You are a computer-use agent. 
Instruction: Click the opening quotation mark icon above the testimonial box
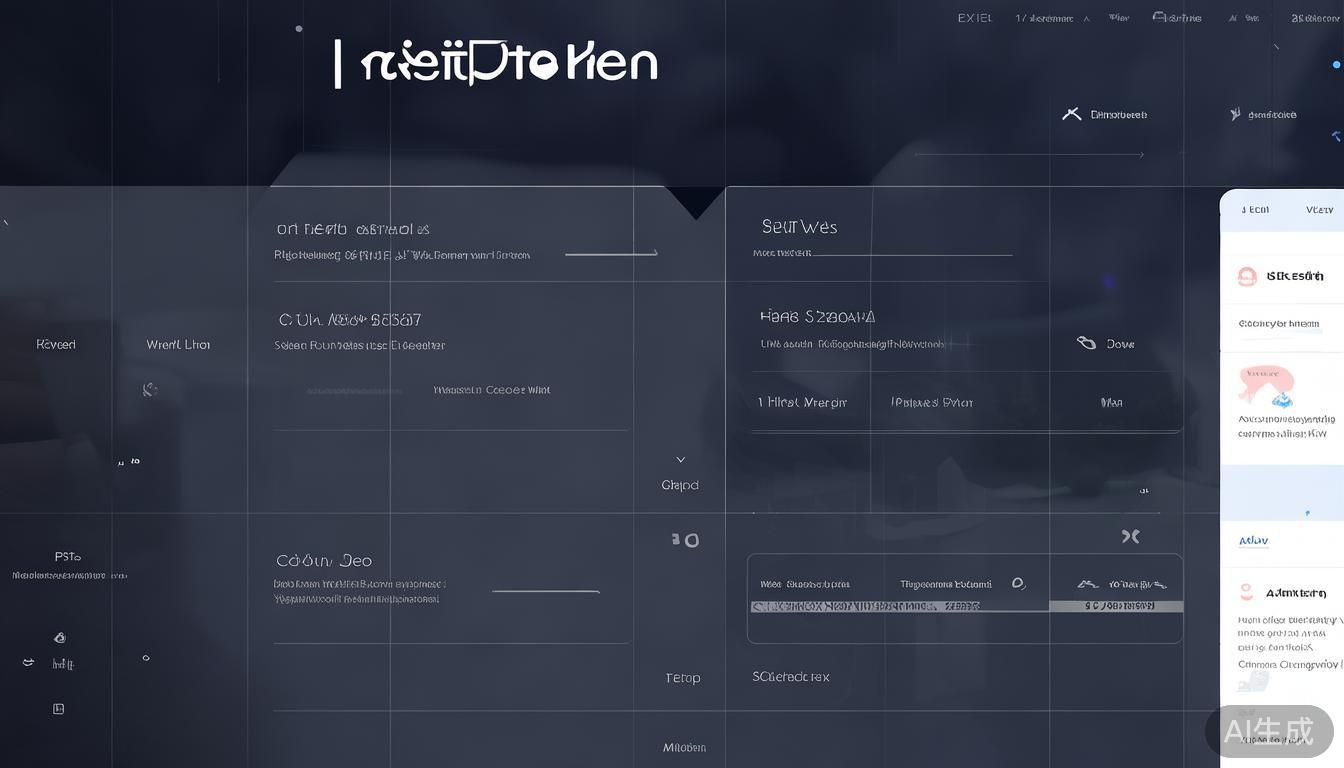click(x=686, y=540)
